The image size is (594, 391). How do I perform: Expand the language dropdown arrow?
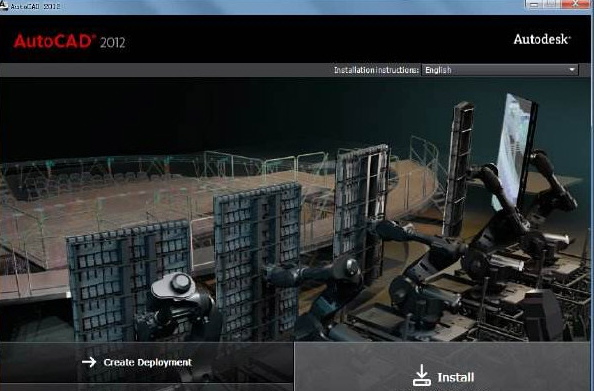point(572,70)
